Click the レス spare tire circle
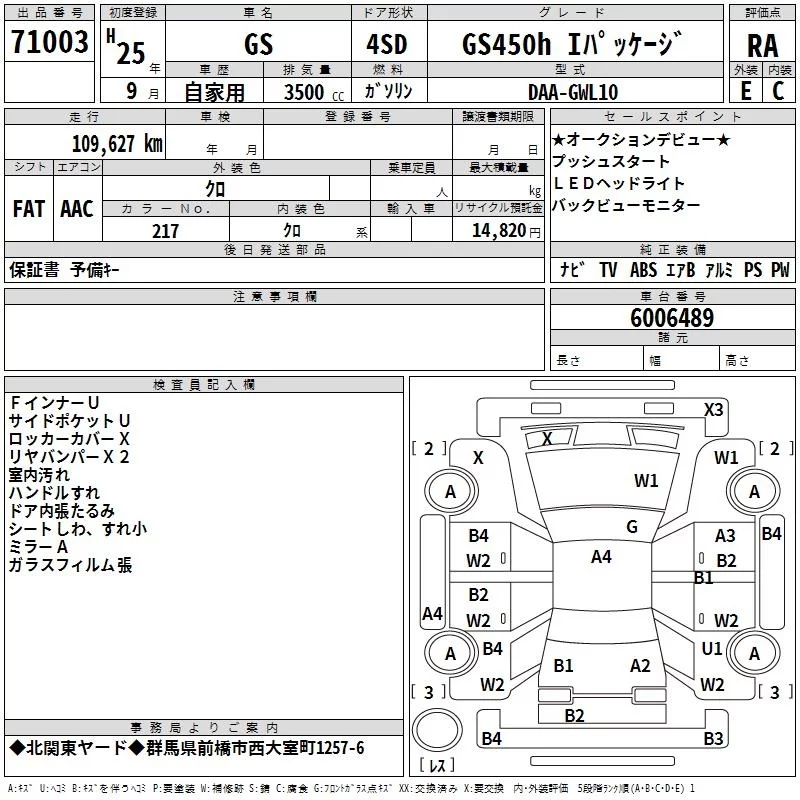 437,730
